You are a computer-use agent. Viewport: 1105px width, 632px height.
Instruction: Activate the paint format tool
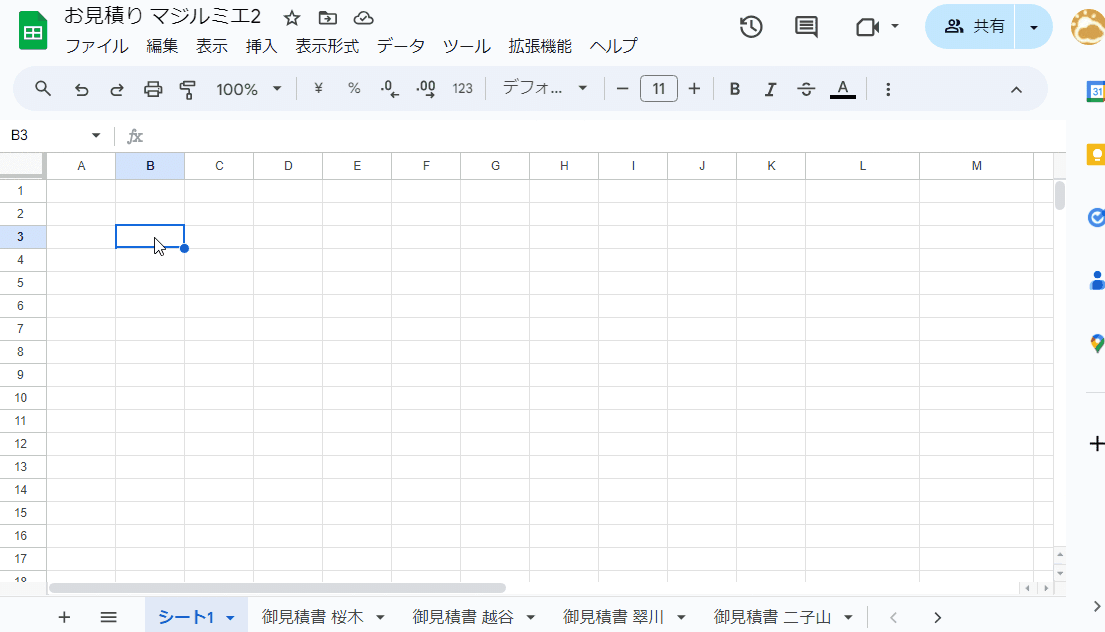(187, 89)
